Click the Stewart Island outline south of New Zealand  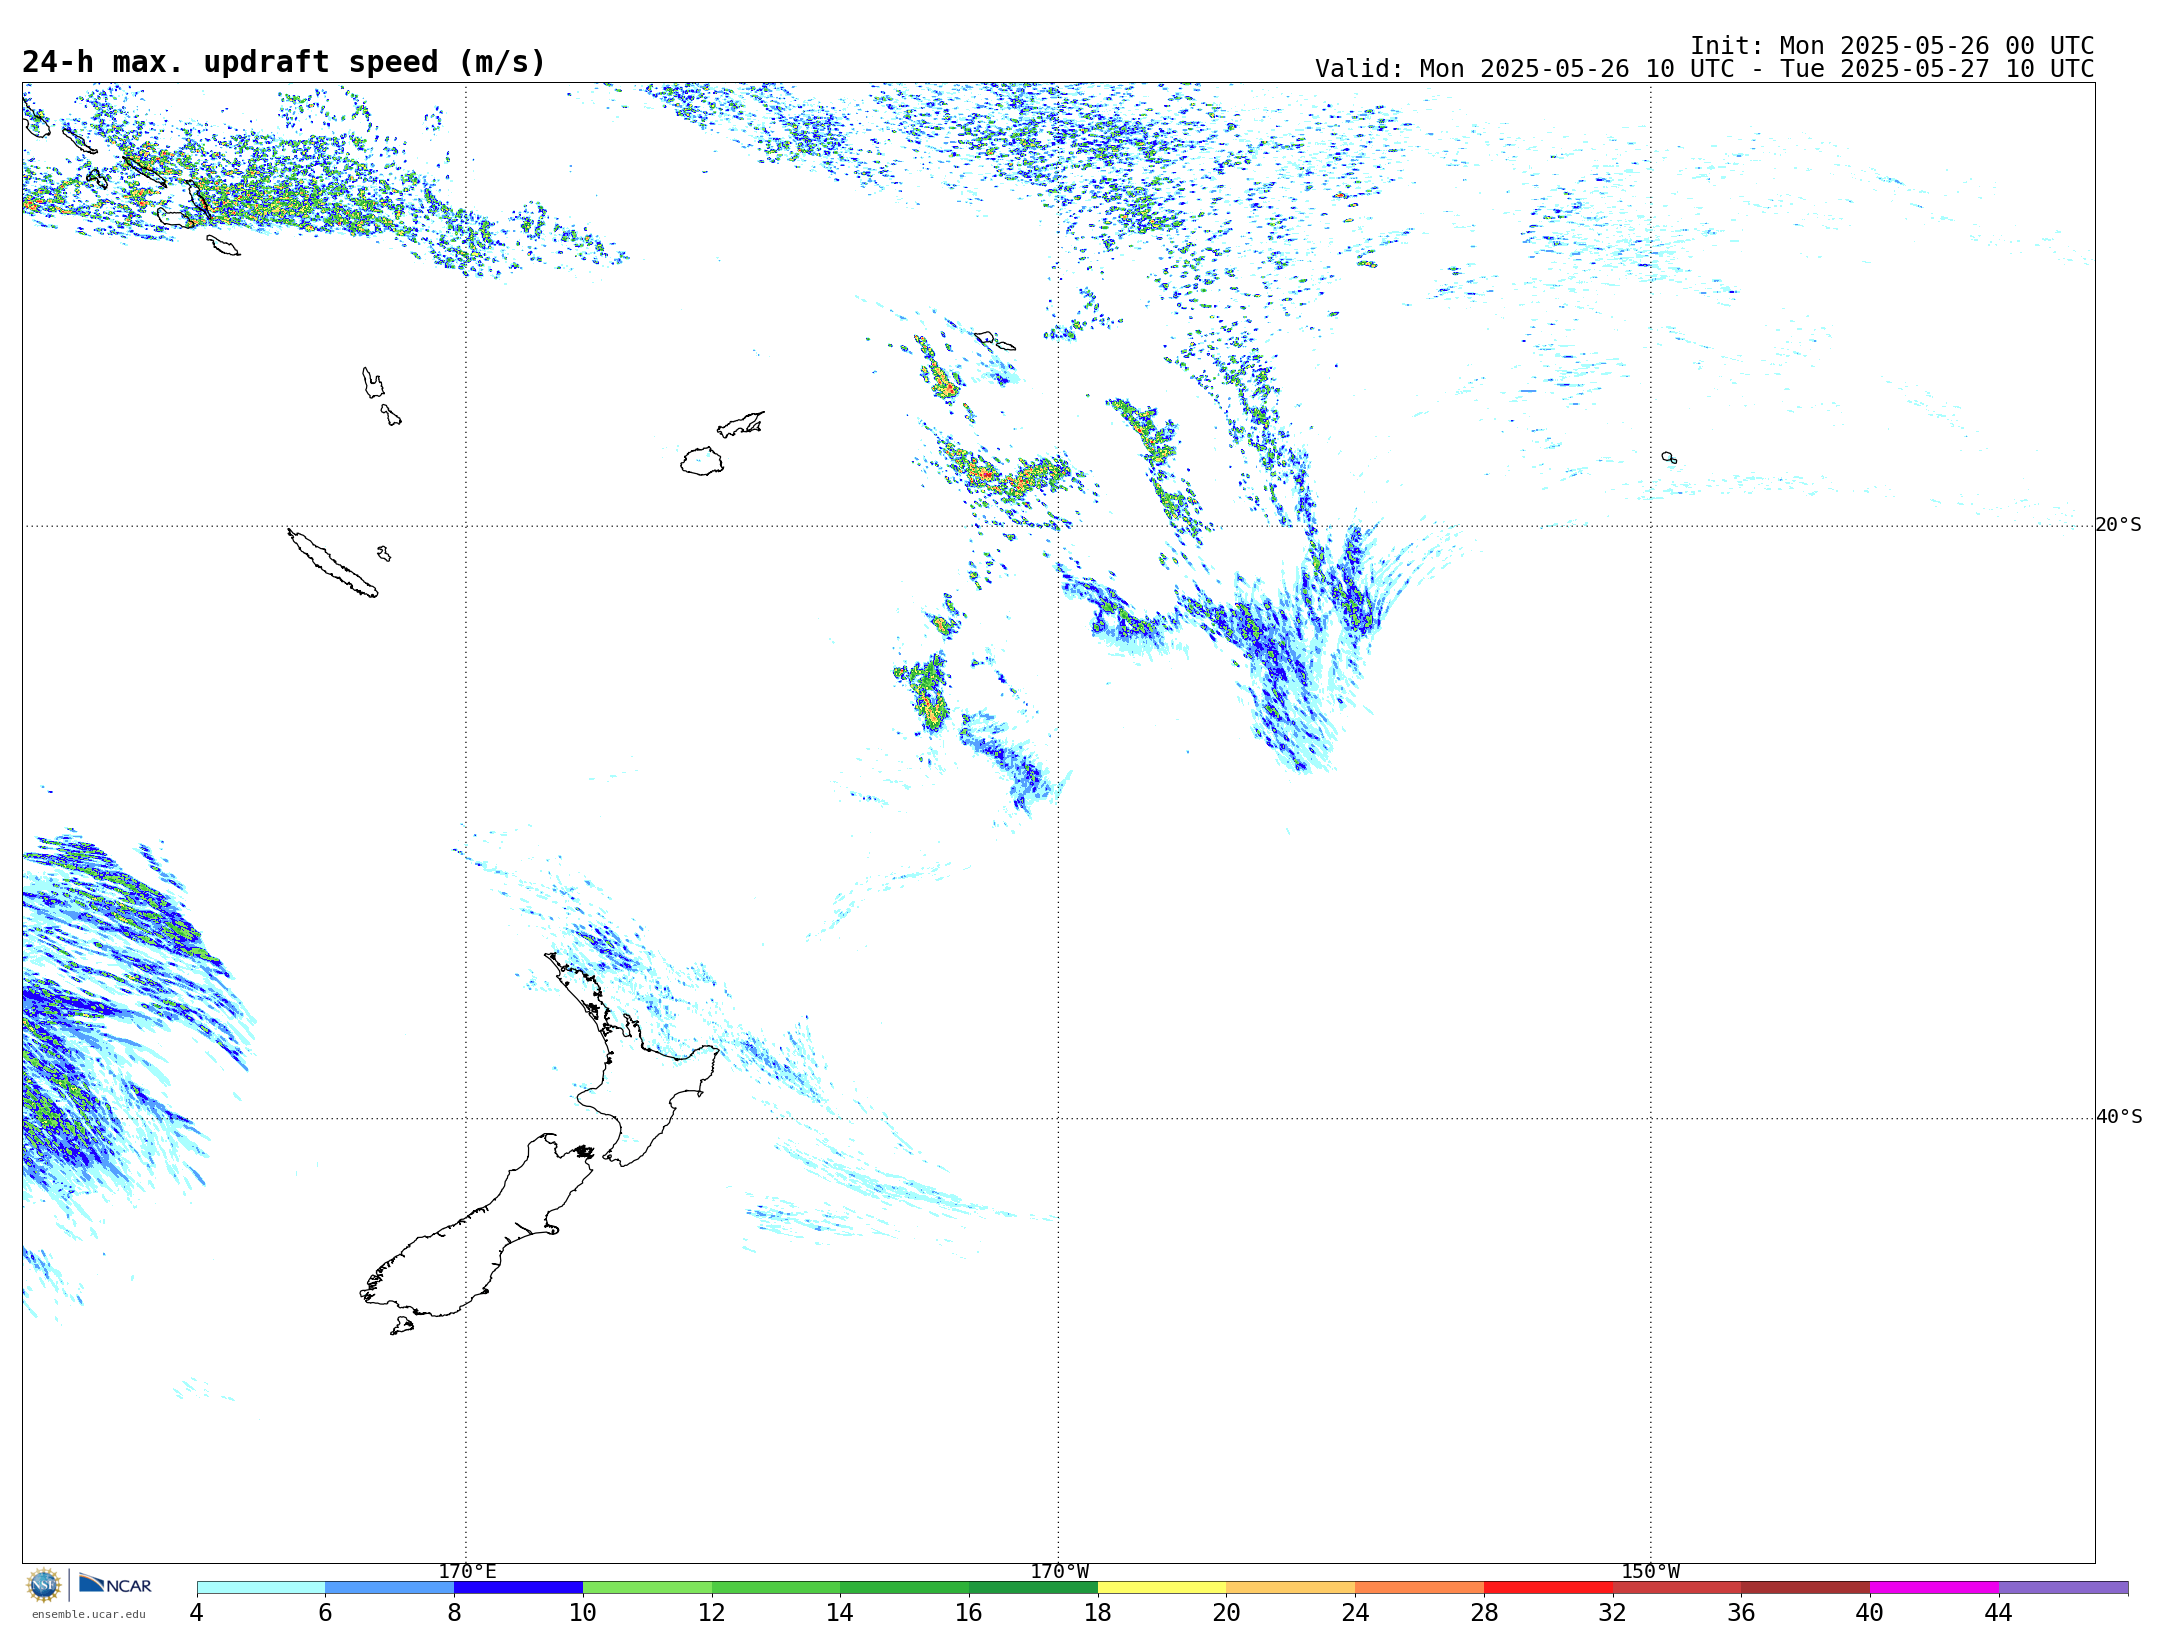pos(402,1326)
